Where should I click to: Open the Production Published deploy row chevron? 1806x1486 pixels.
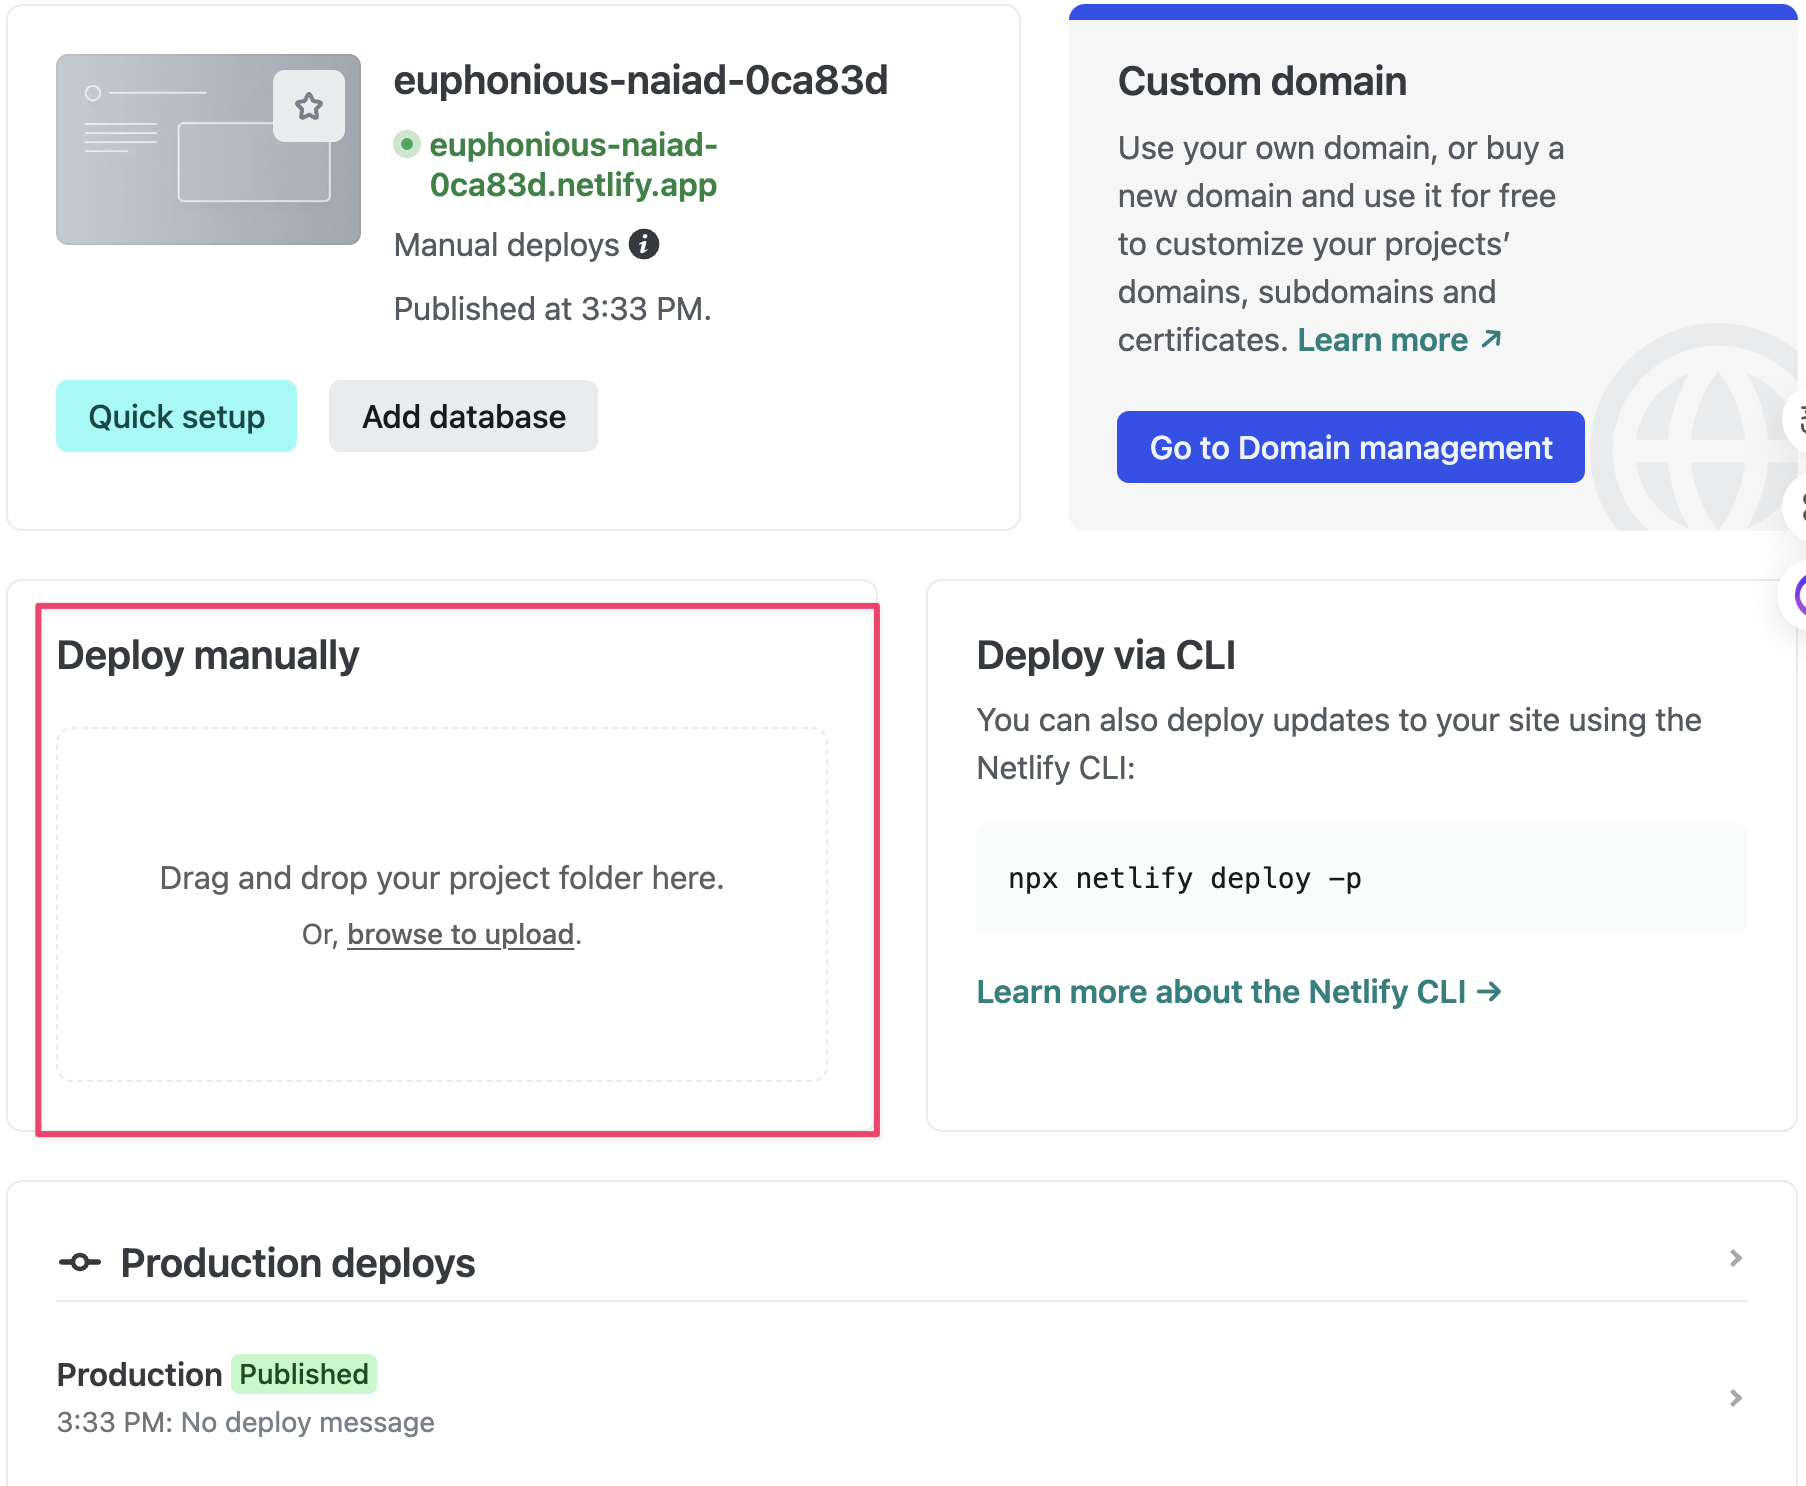point(1736,1398)
